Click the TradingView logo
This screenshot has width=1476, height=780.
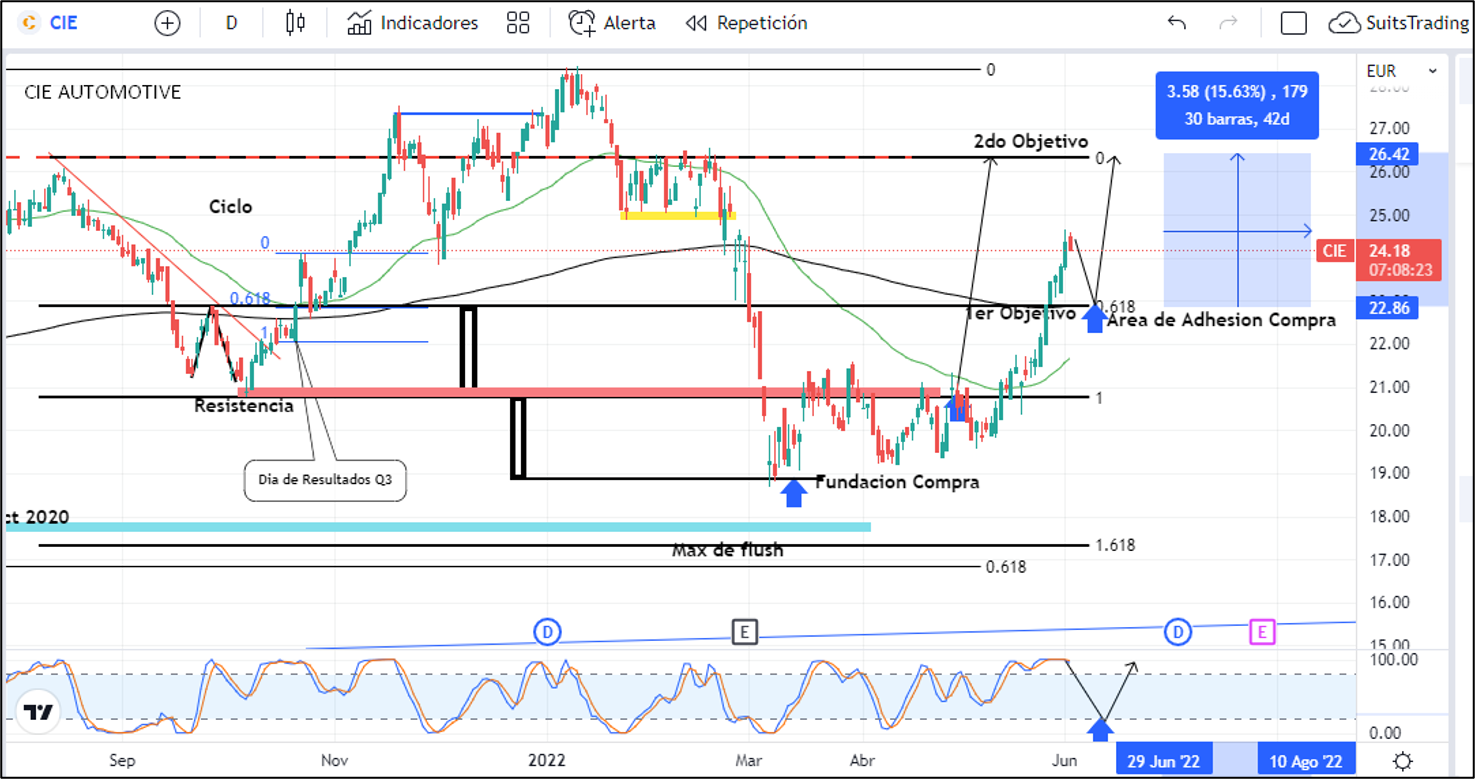[x=39, y=712]
